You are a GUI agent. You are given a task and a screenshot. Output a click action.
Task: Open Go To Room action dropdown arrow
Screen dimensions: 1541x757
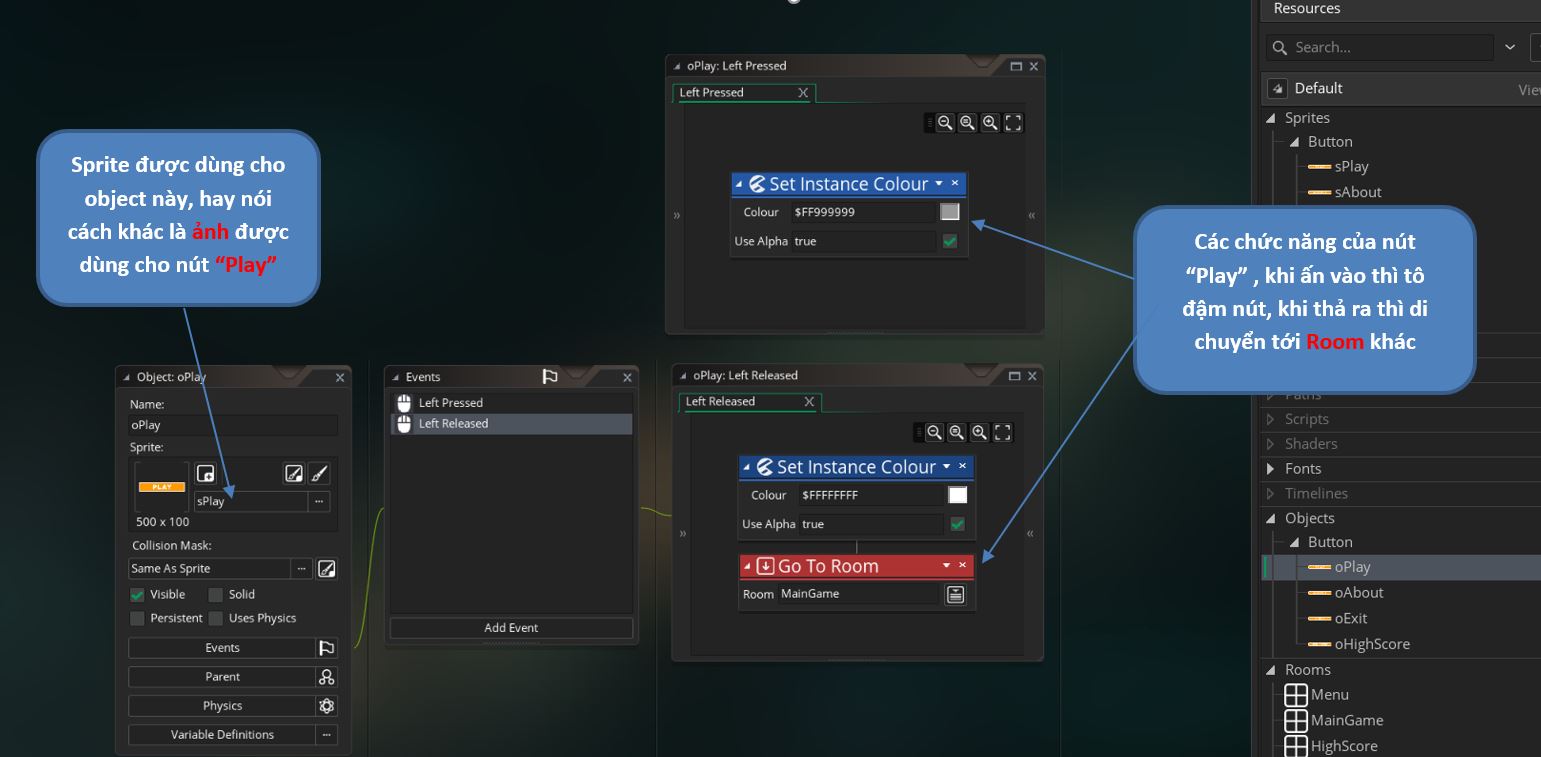point(946,566)
